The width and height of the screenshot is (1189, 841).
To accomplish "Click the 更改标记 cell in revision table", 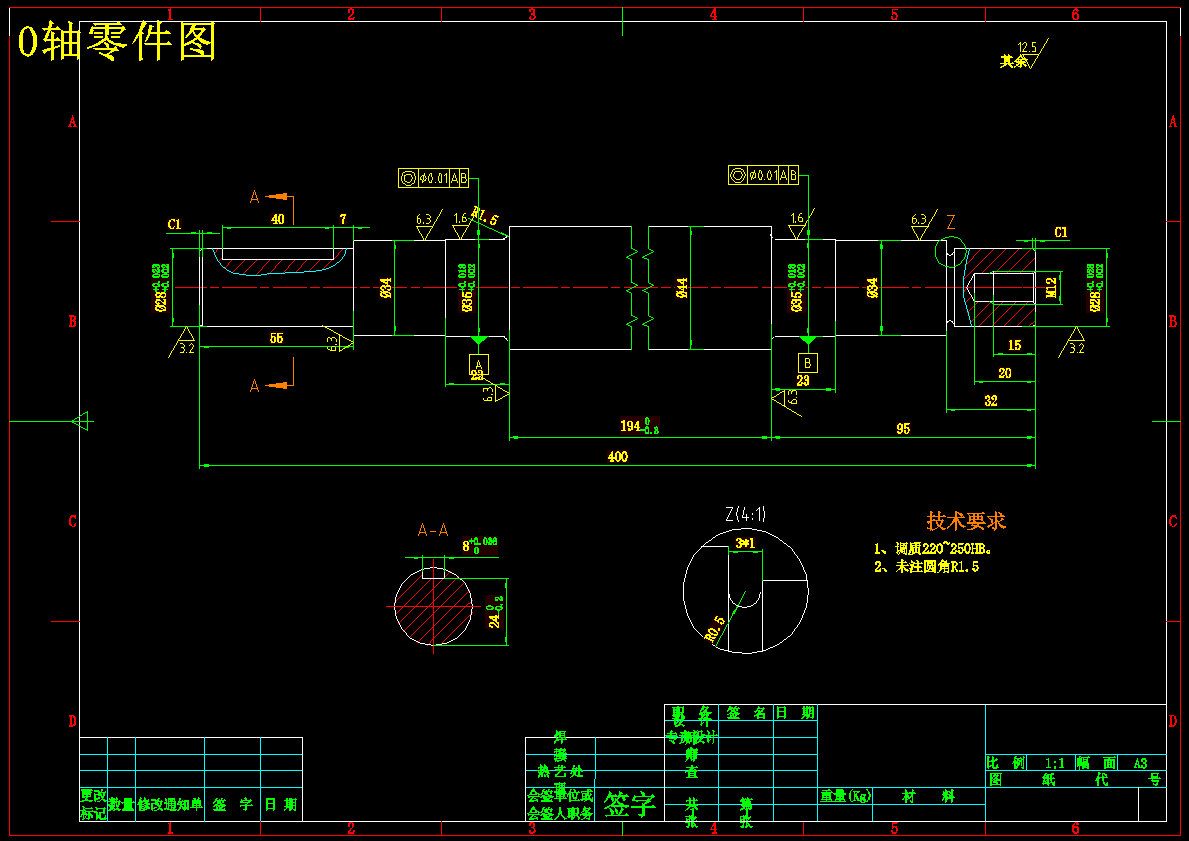I will (x=93, y=805).
